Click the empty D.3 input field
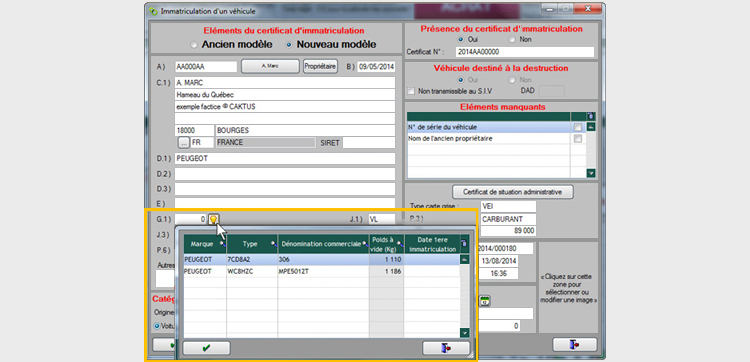The height and width of the screenshot is (362, 750). point(285,188)
